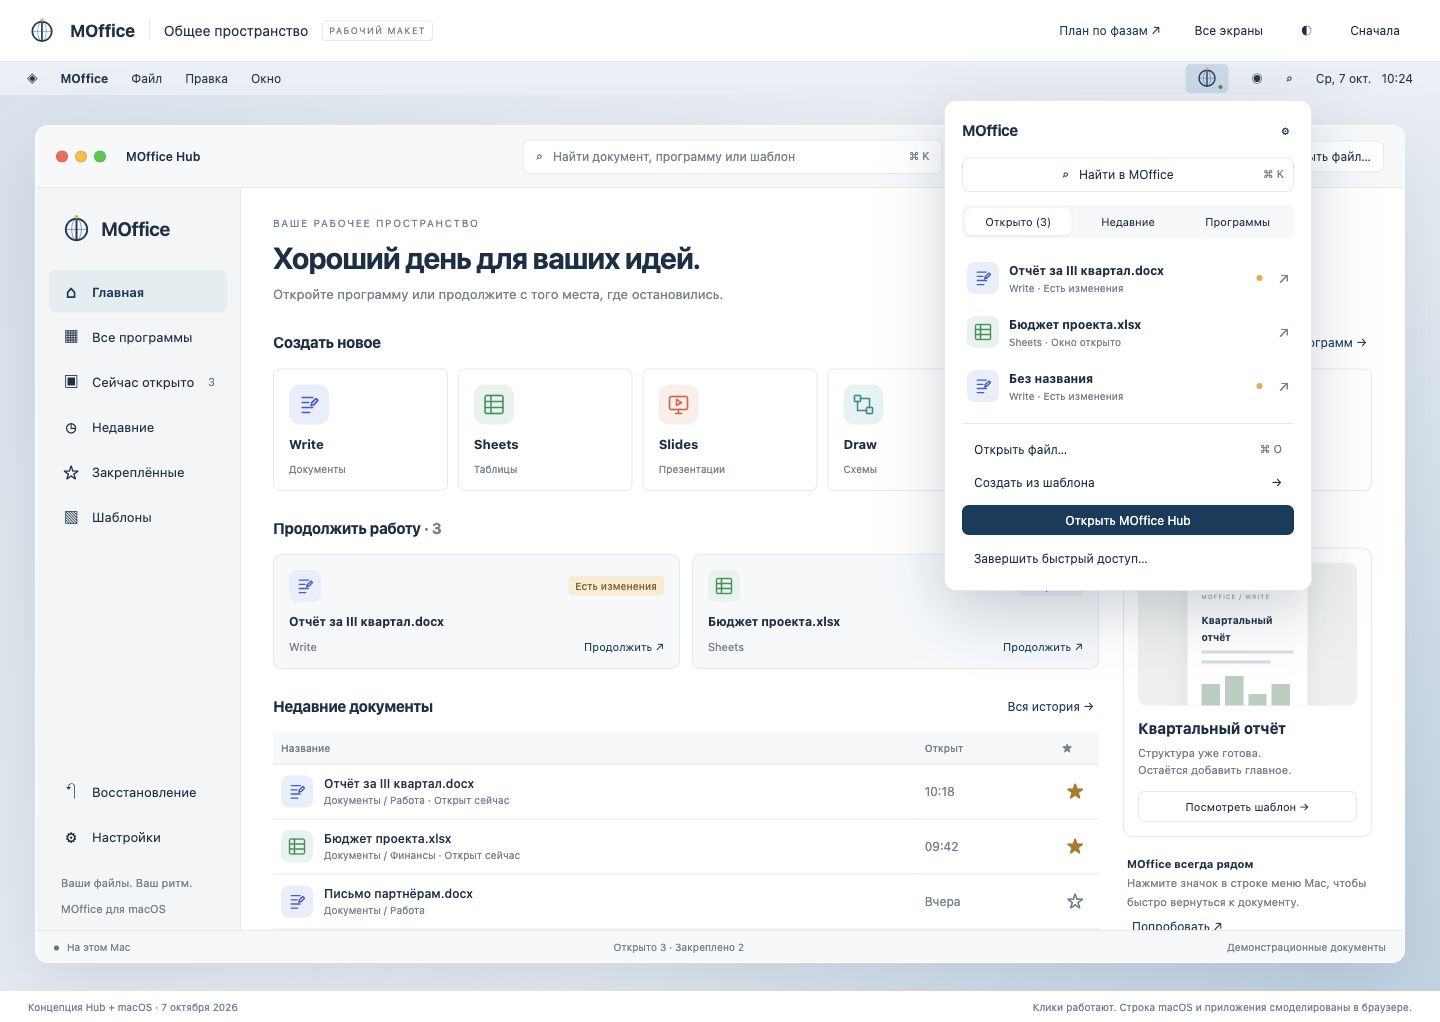Image resolution: width=1440 pixels, height=1022 pixels.
Task: Switch to the Открыто (3) tab in the popup
Action: [x=1018, y=222]
